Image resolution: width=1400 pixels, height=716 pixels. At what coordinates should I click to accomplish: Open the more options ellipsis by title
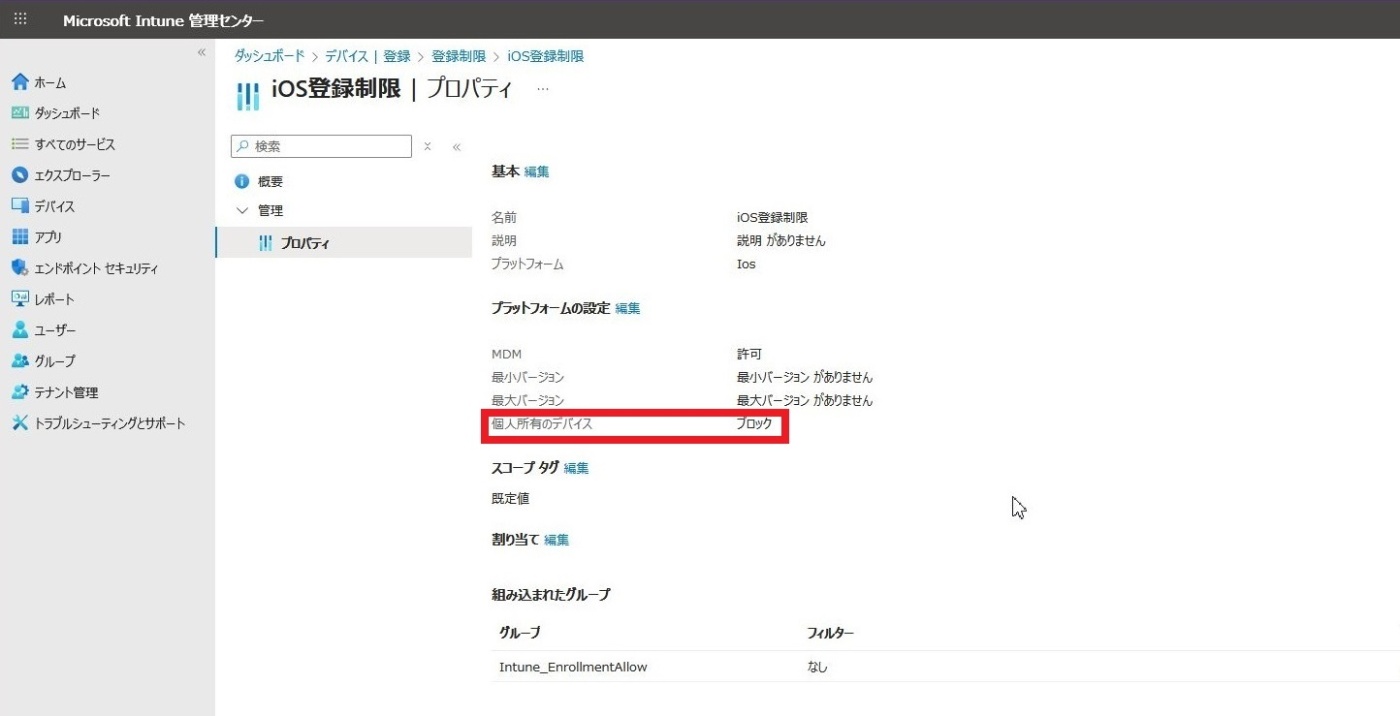pyautogui.click(x=543, y=88)
